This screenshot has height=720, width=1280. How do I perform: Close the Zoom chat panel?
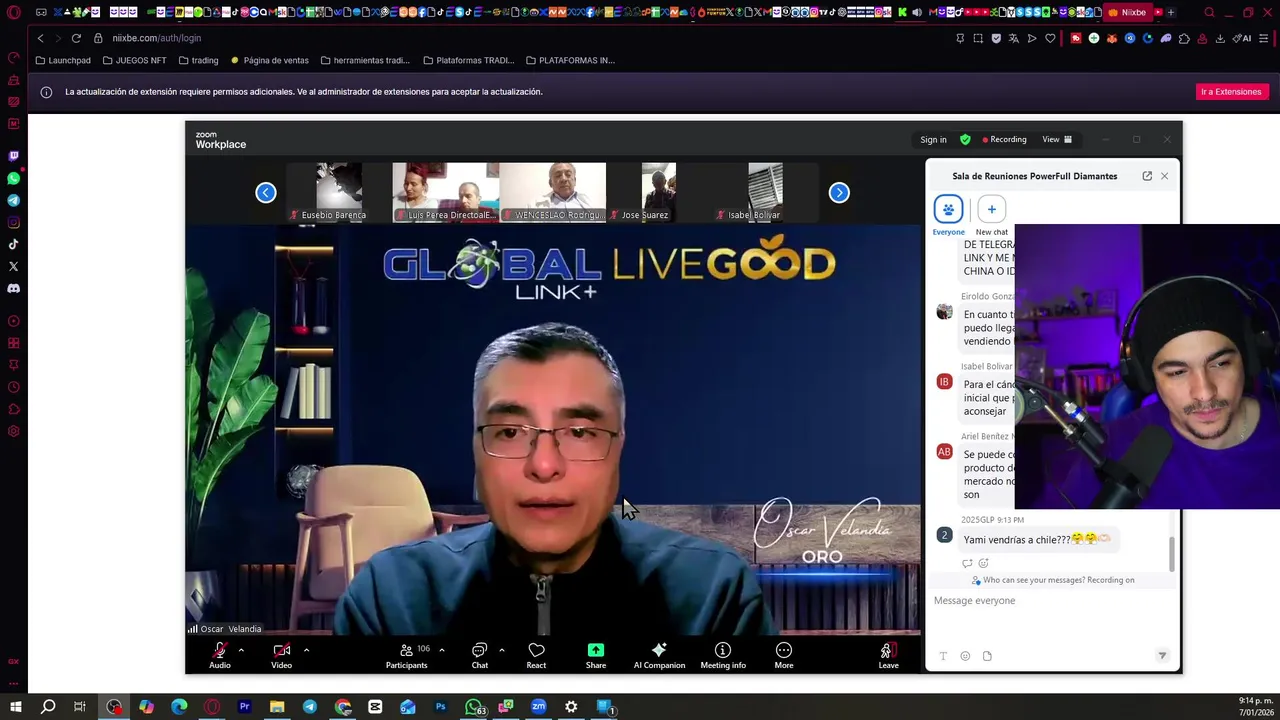point(1164,176)
